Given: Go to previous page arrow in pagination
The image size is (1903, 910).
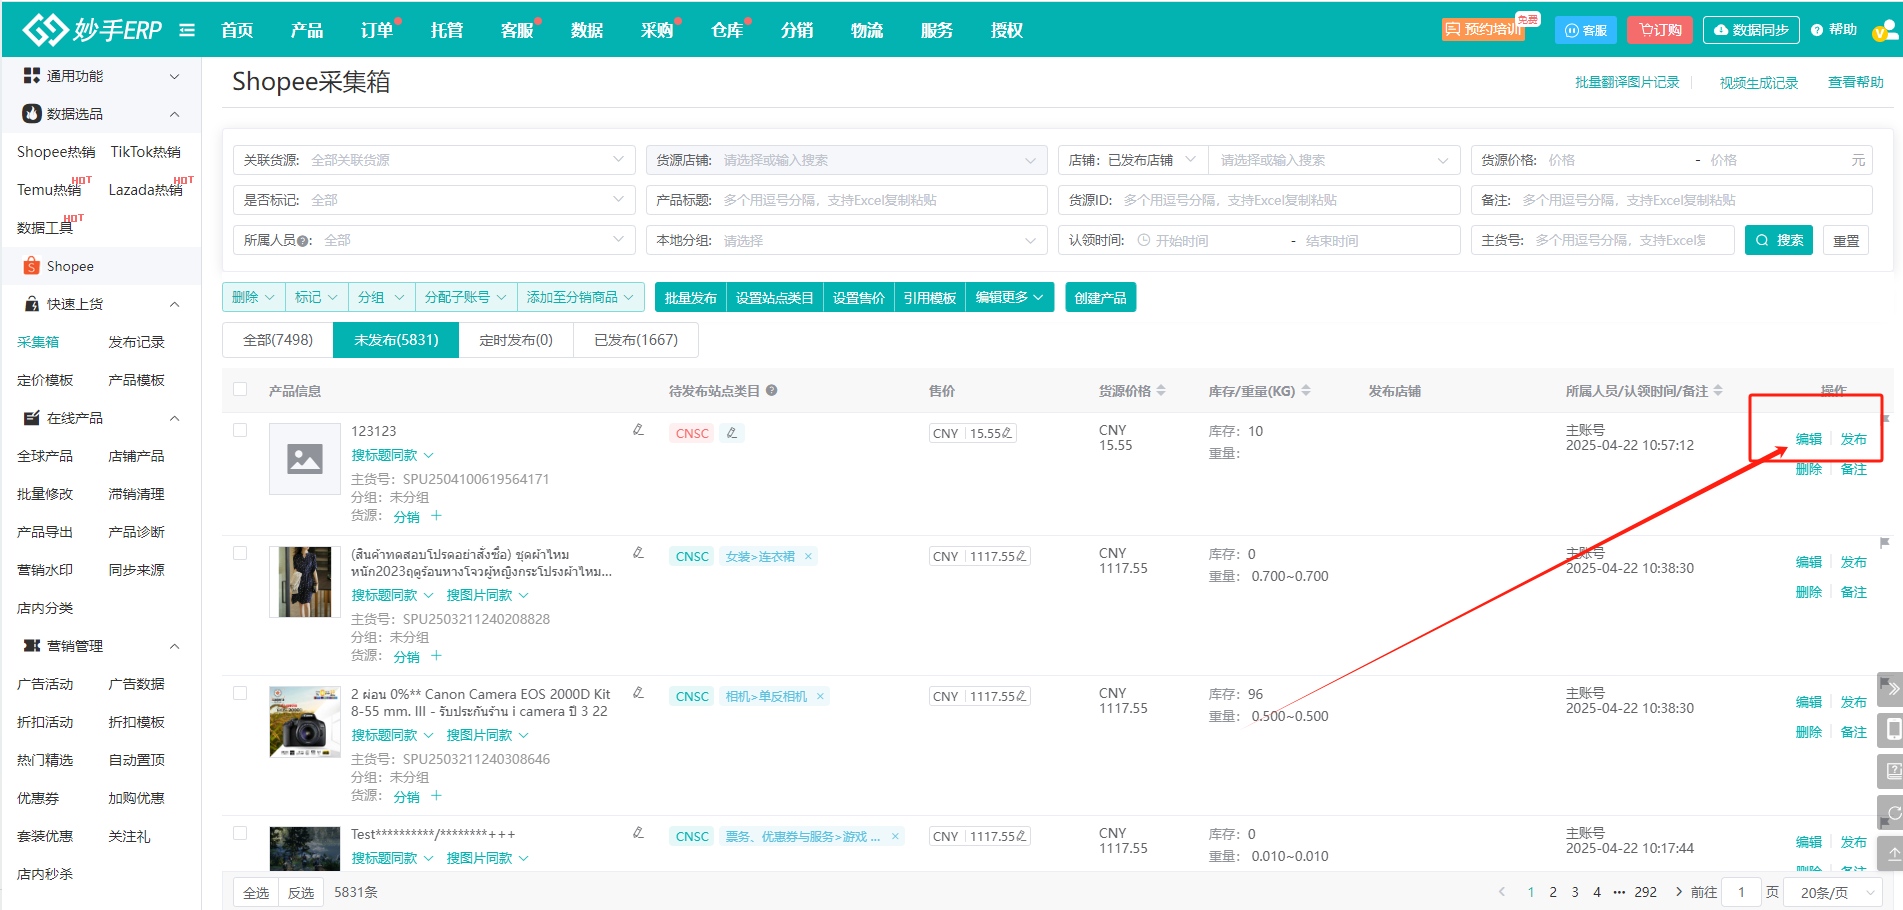Looking at the screenshot, I should point(1502,892).
